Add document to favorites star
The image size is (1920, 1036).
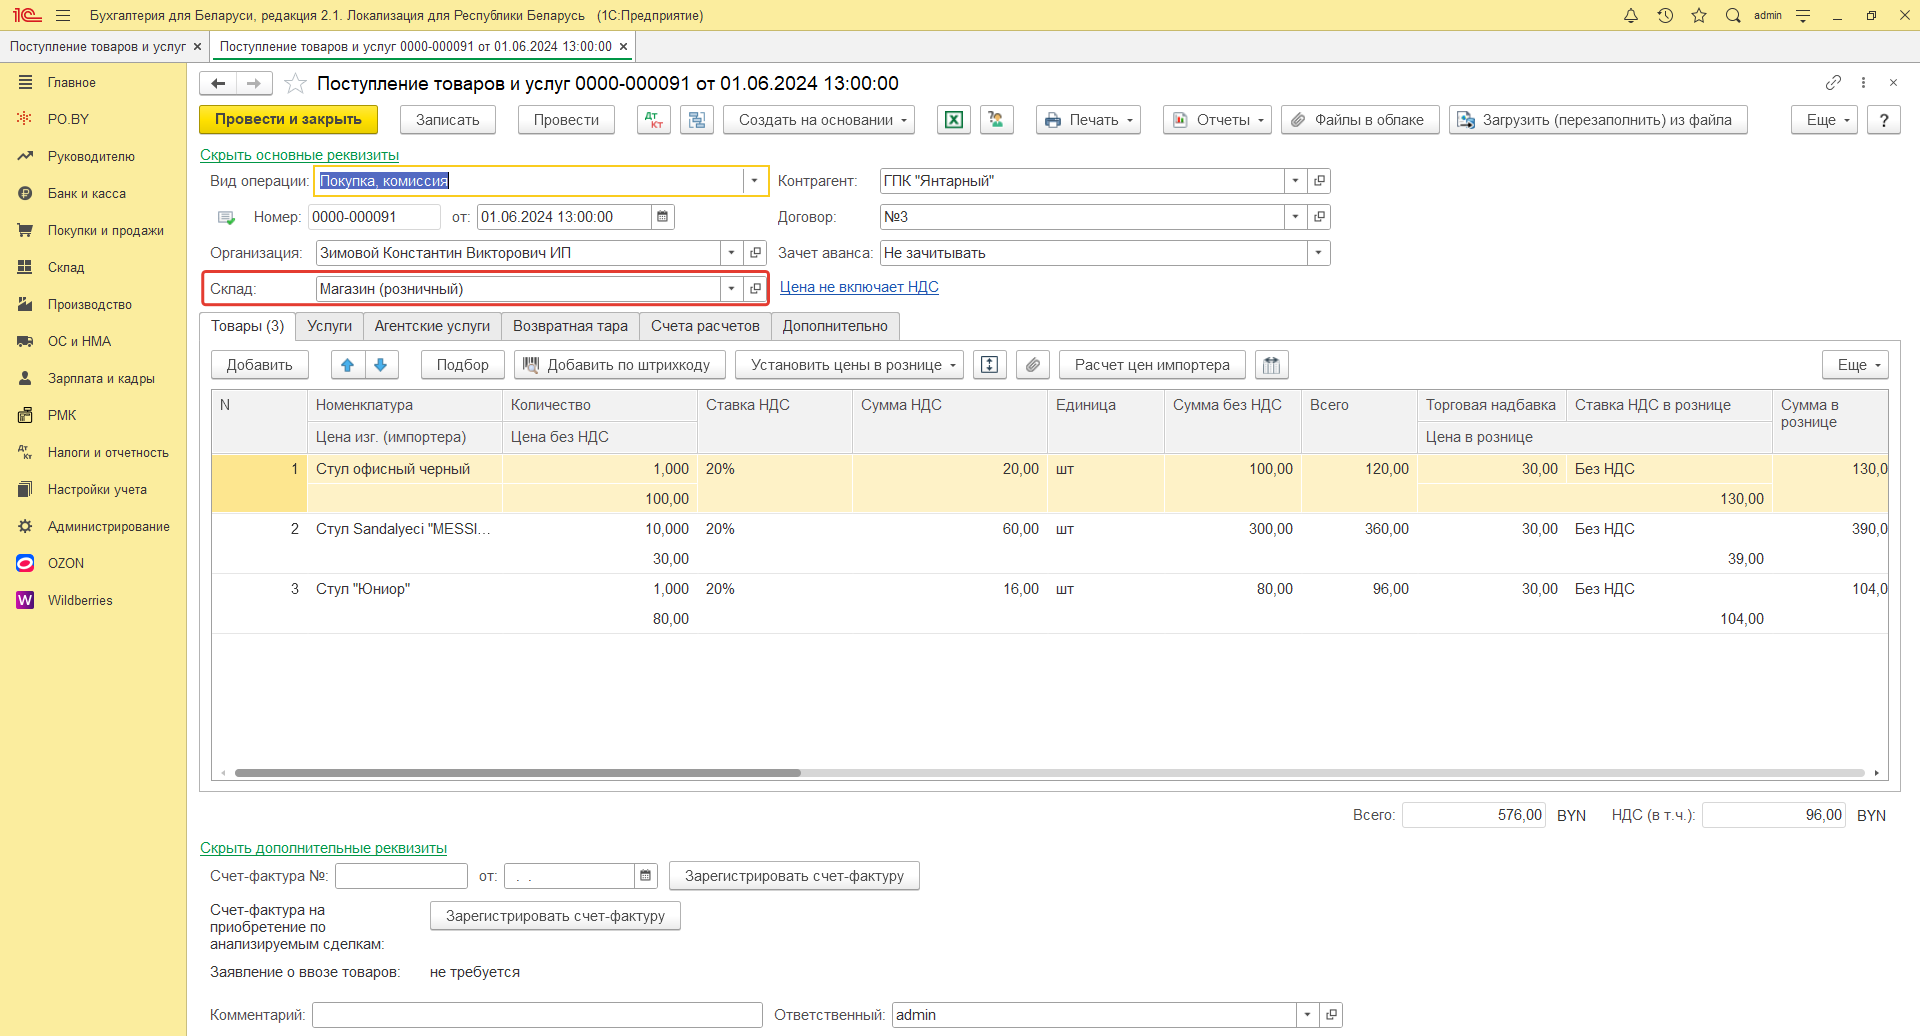[x=295, y=83]
